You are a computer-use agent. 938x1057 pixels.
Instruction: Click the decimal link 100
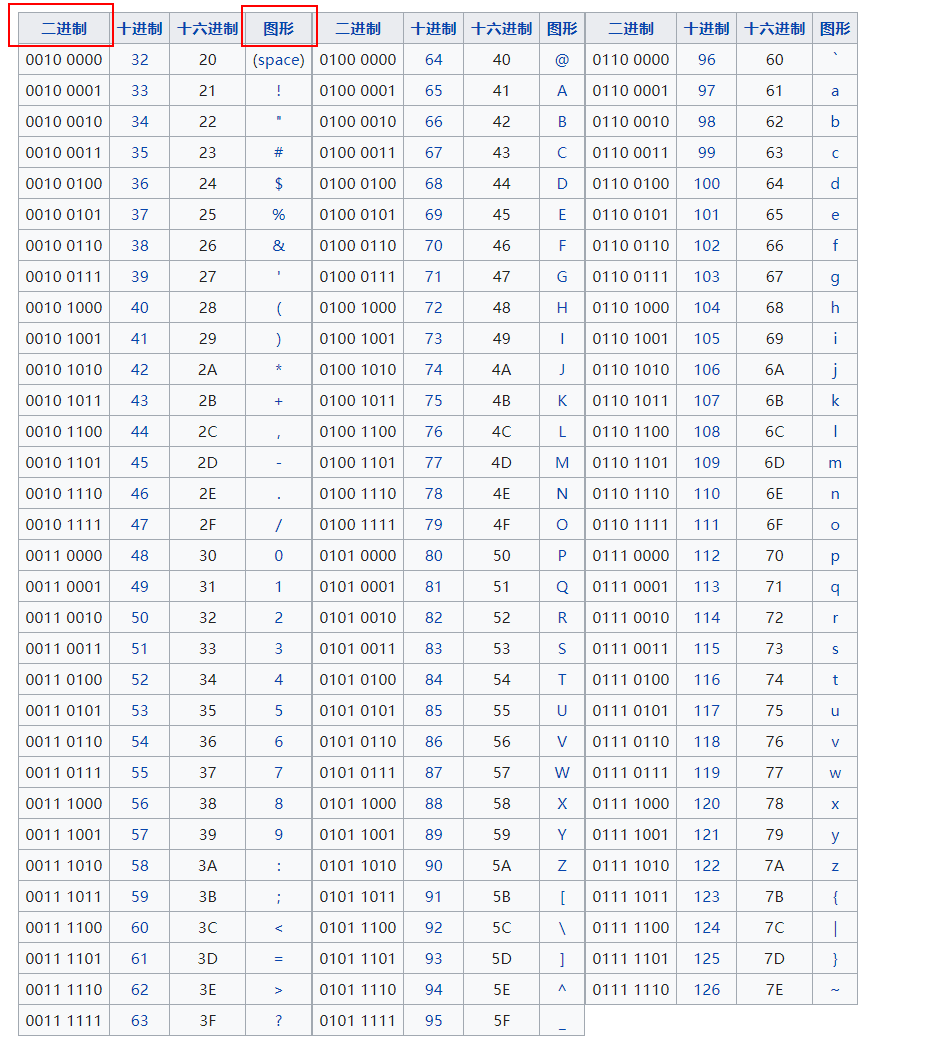click(x=706, y=184)
